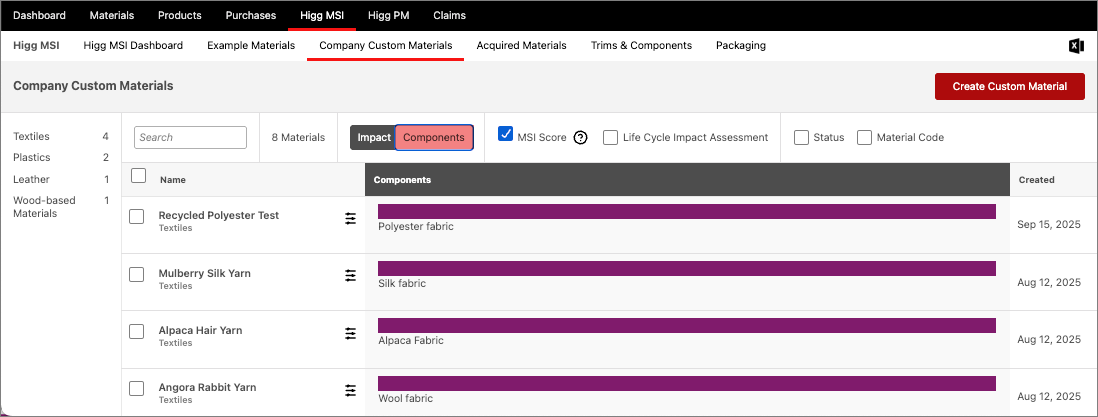Open settings sliders for Alpaca Hair Yarn

(x=350, y=334)
